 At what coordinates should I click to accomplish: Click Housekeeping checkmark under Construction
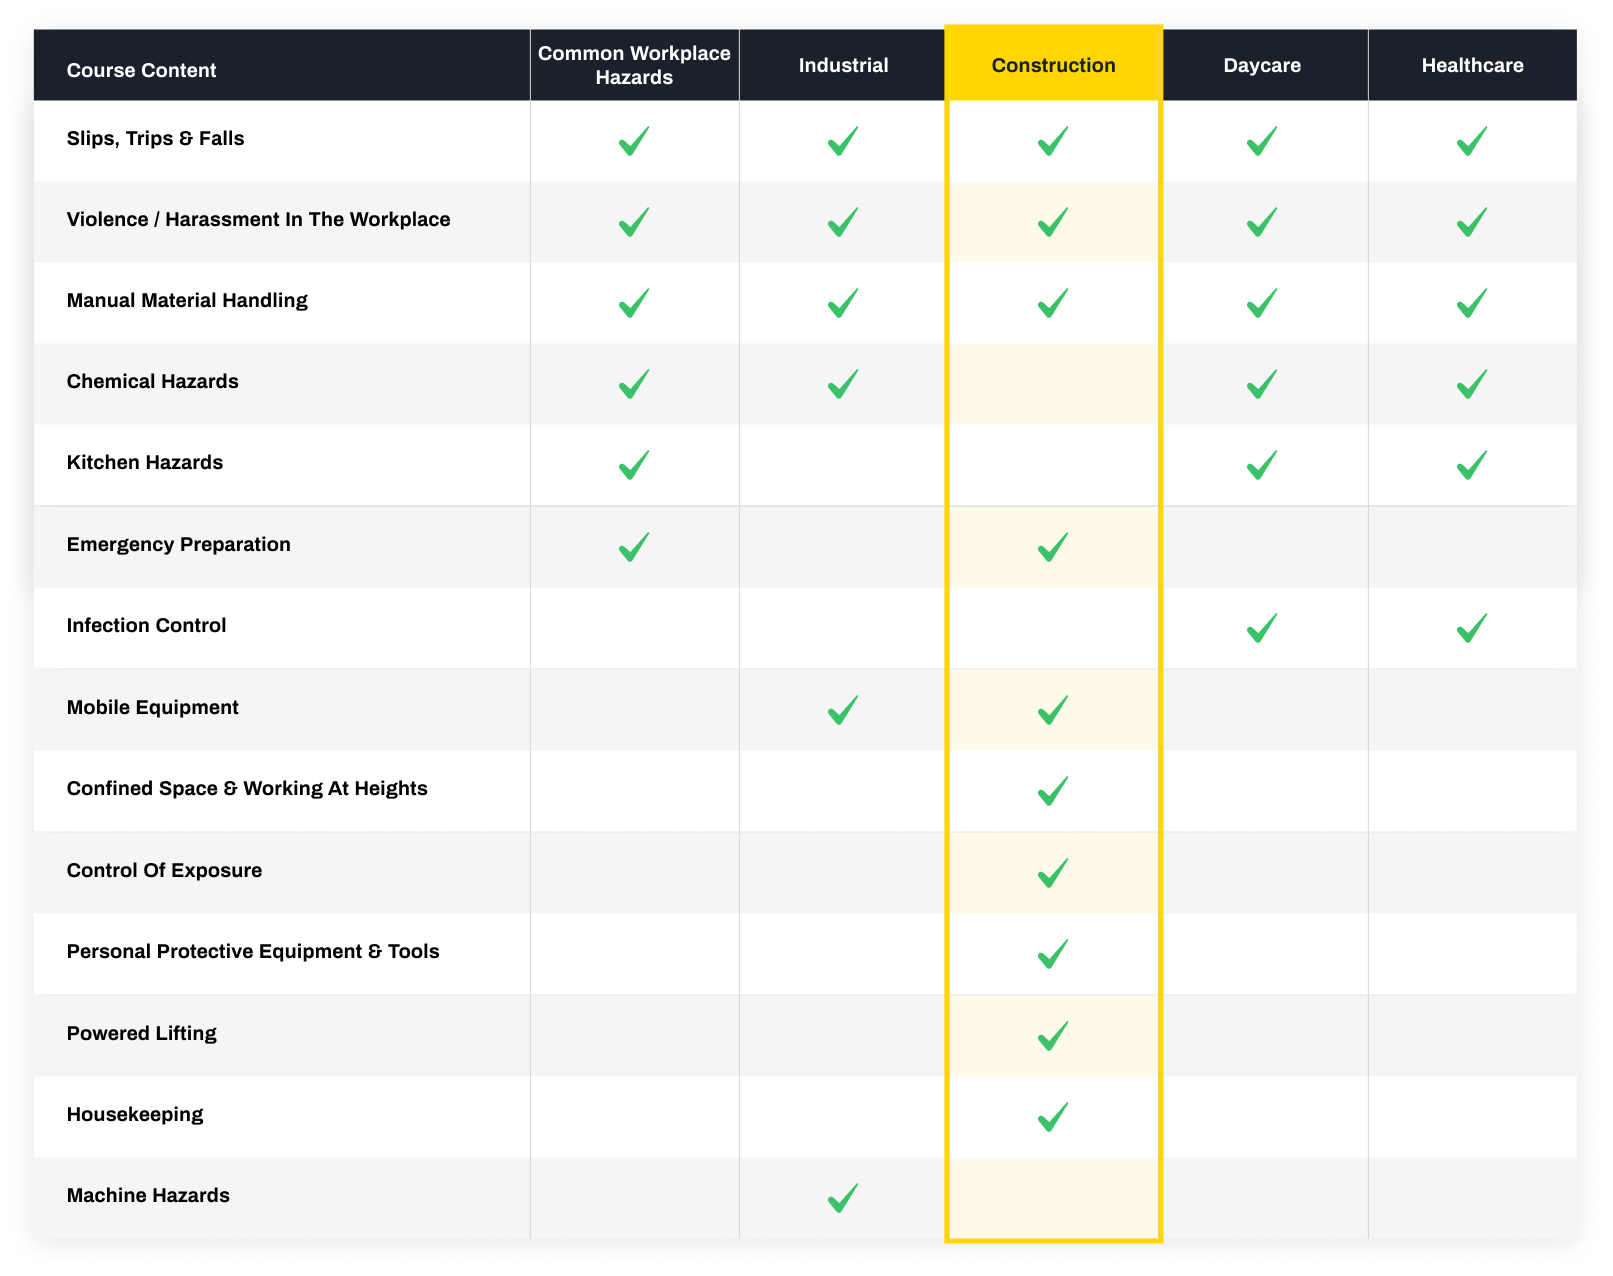point(1053,1116)
